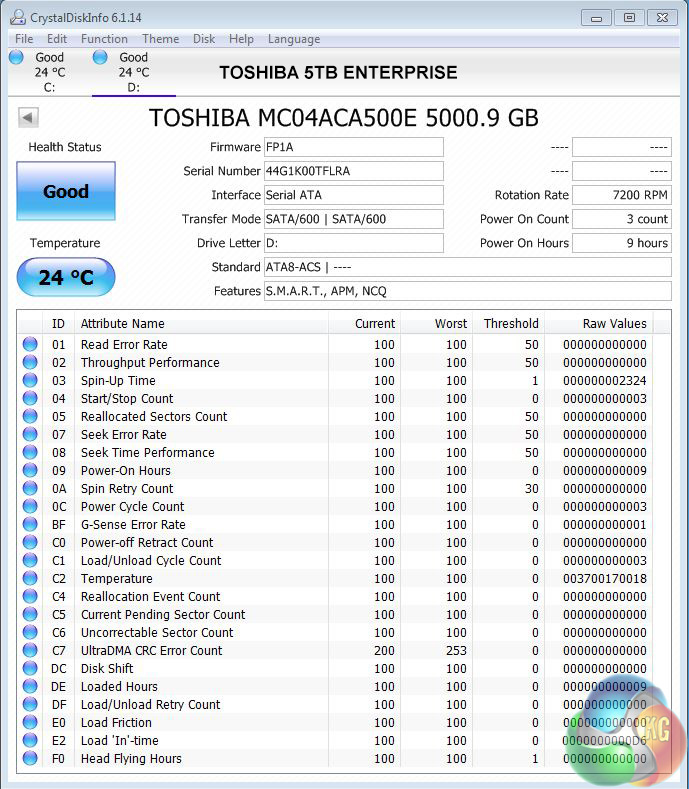Click status icon for Load 'In'-time
Viewport: 689px width, 789px height.
(x=30, y=740)
